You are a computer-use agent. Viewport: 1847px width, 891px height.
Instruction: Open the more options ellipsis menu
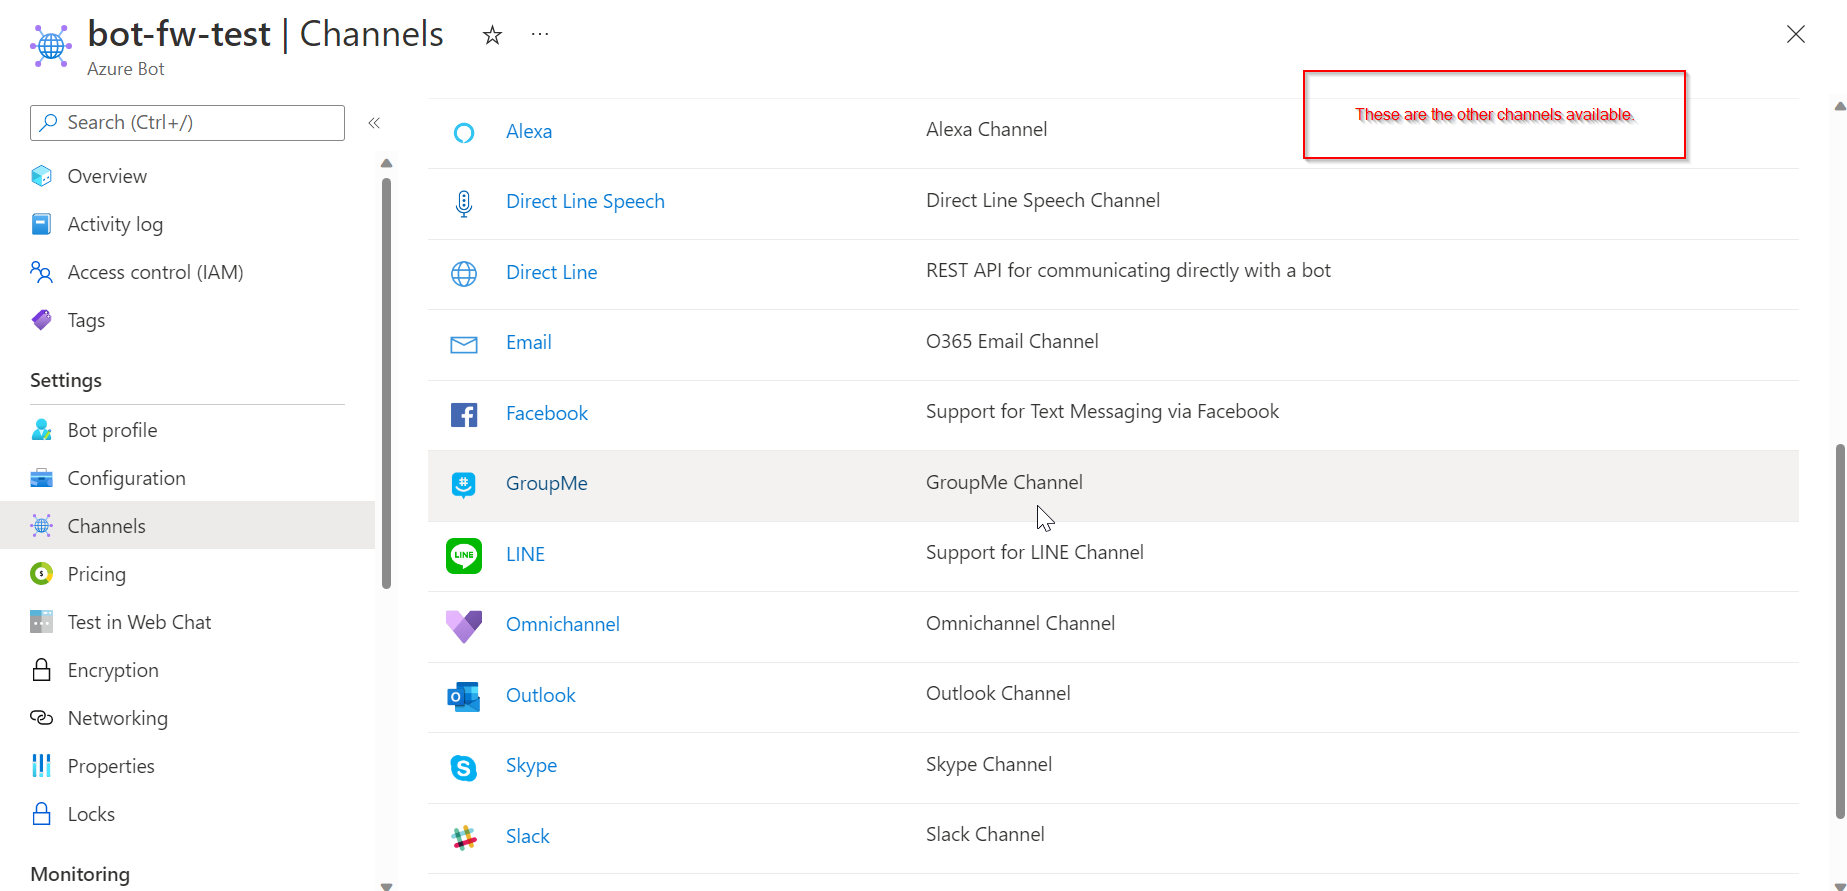tap(540, 34)
